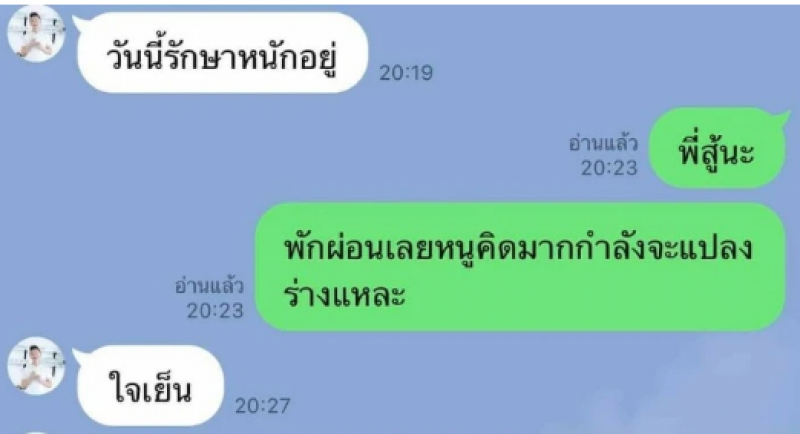Click อ่านแล้ว label beside พี่สู้นะ

click(x=604, y=143)
